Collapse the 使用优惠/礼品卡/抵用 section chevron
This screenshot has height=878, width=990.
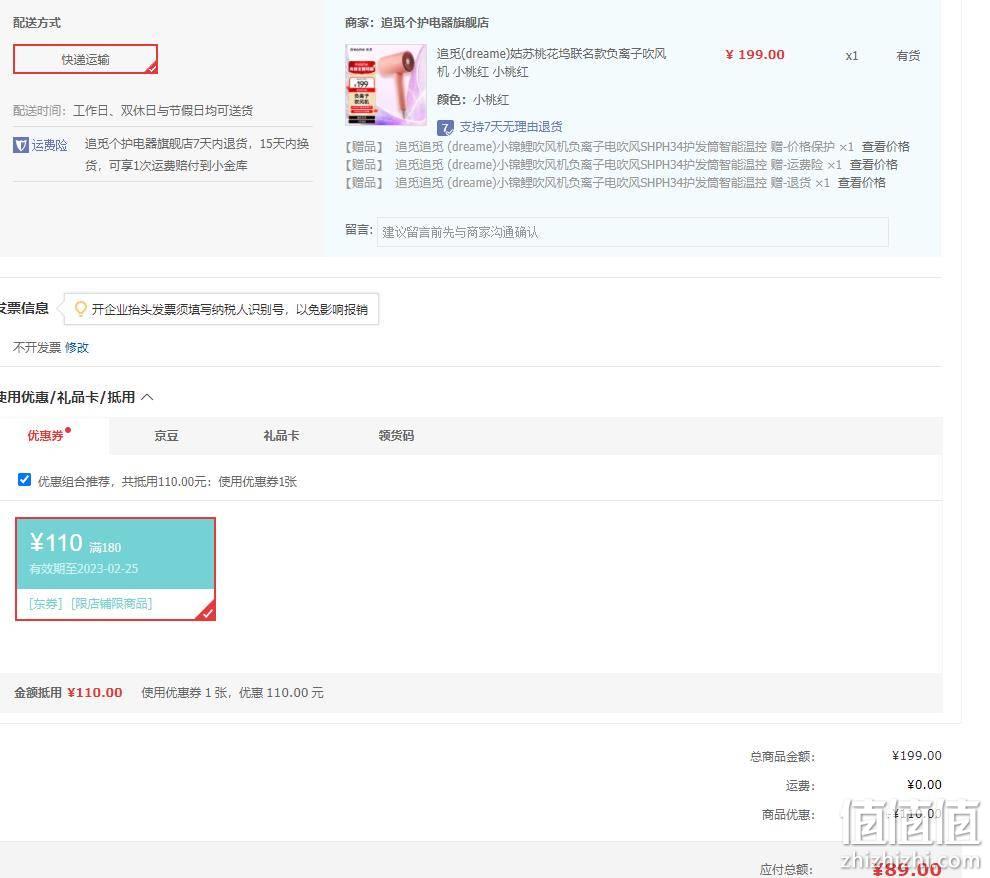pos(147,397)
